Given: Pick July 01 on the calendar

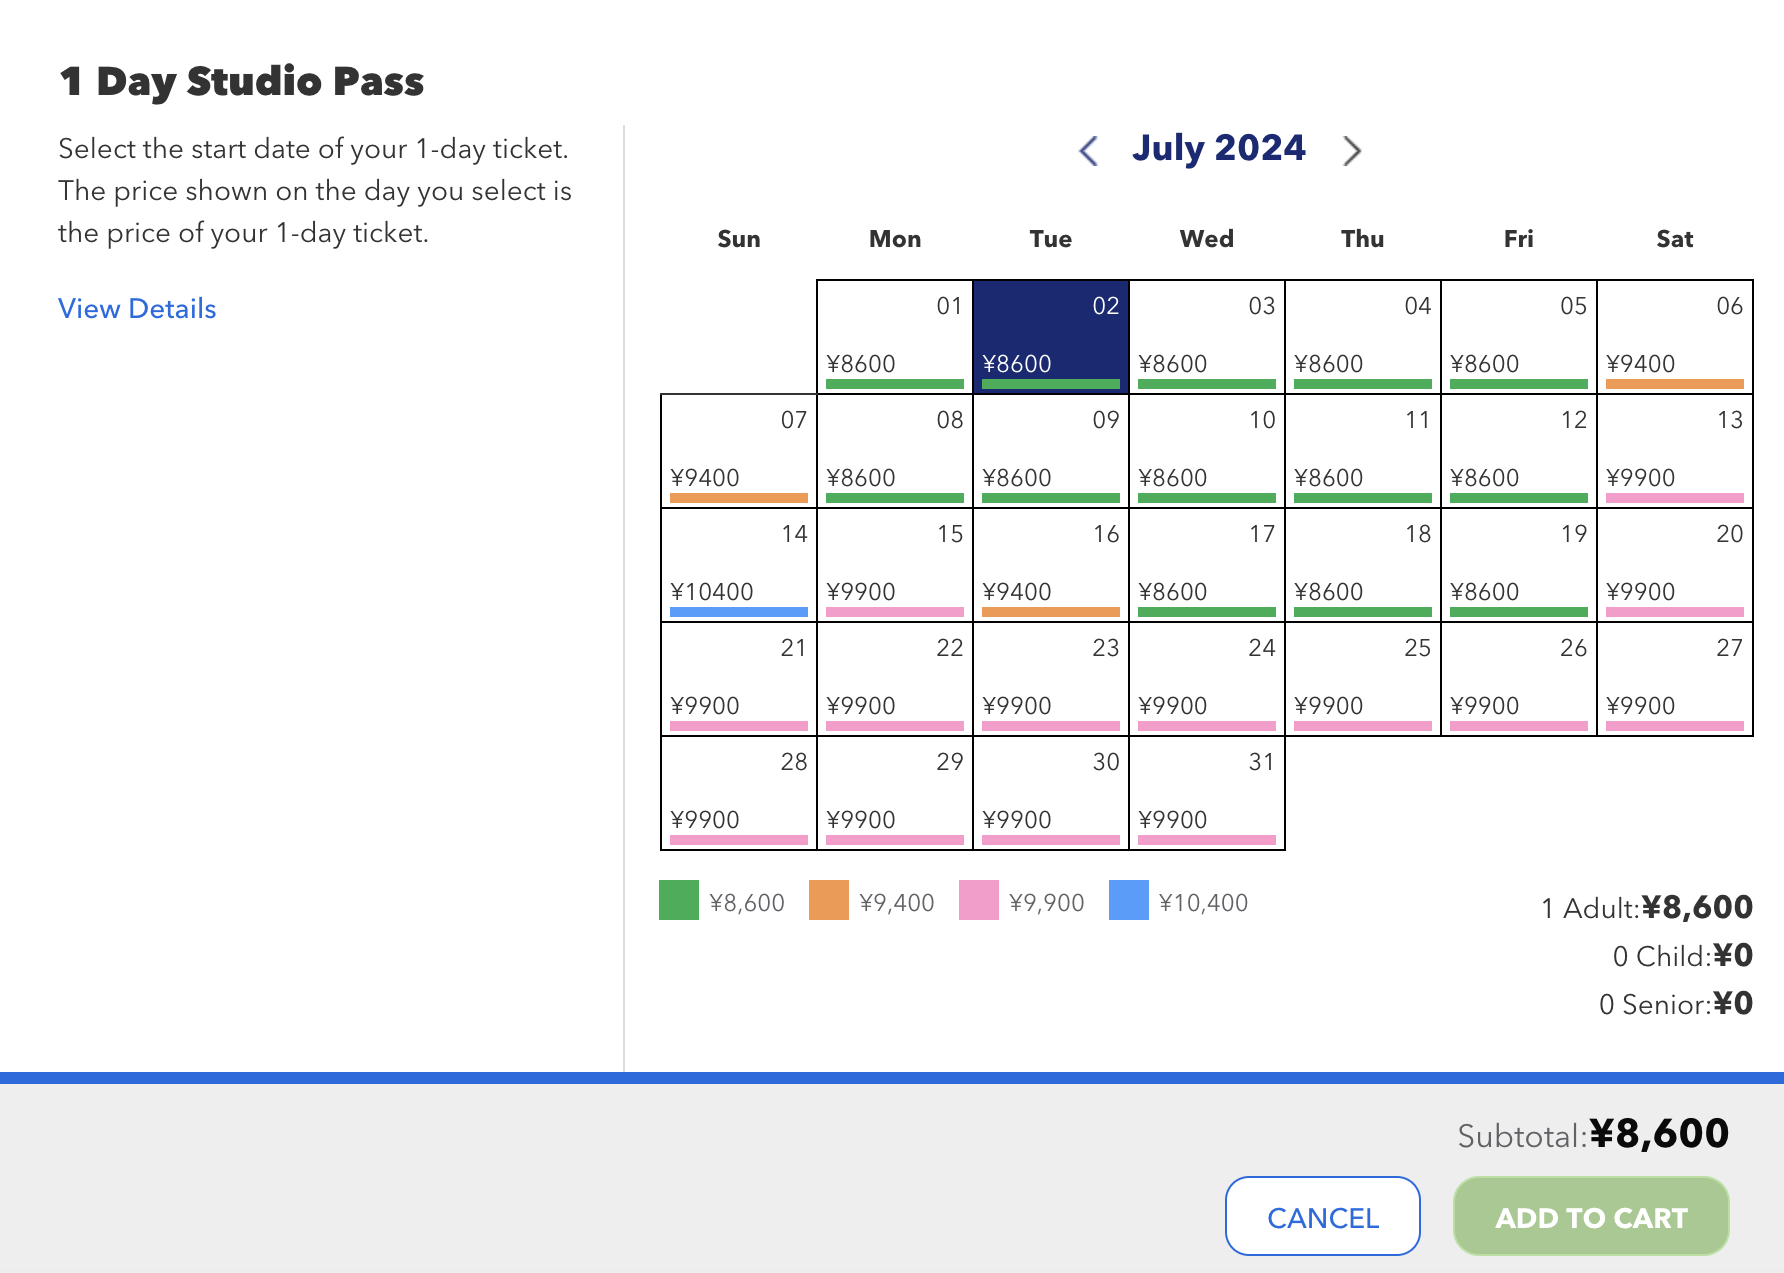Looking at the screenshot, I should 895,337.
